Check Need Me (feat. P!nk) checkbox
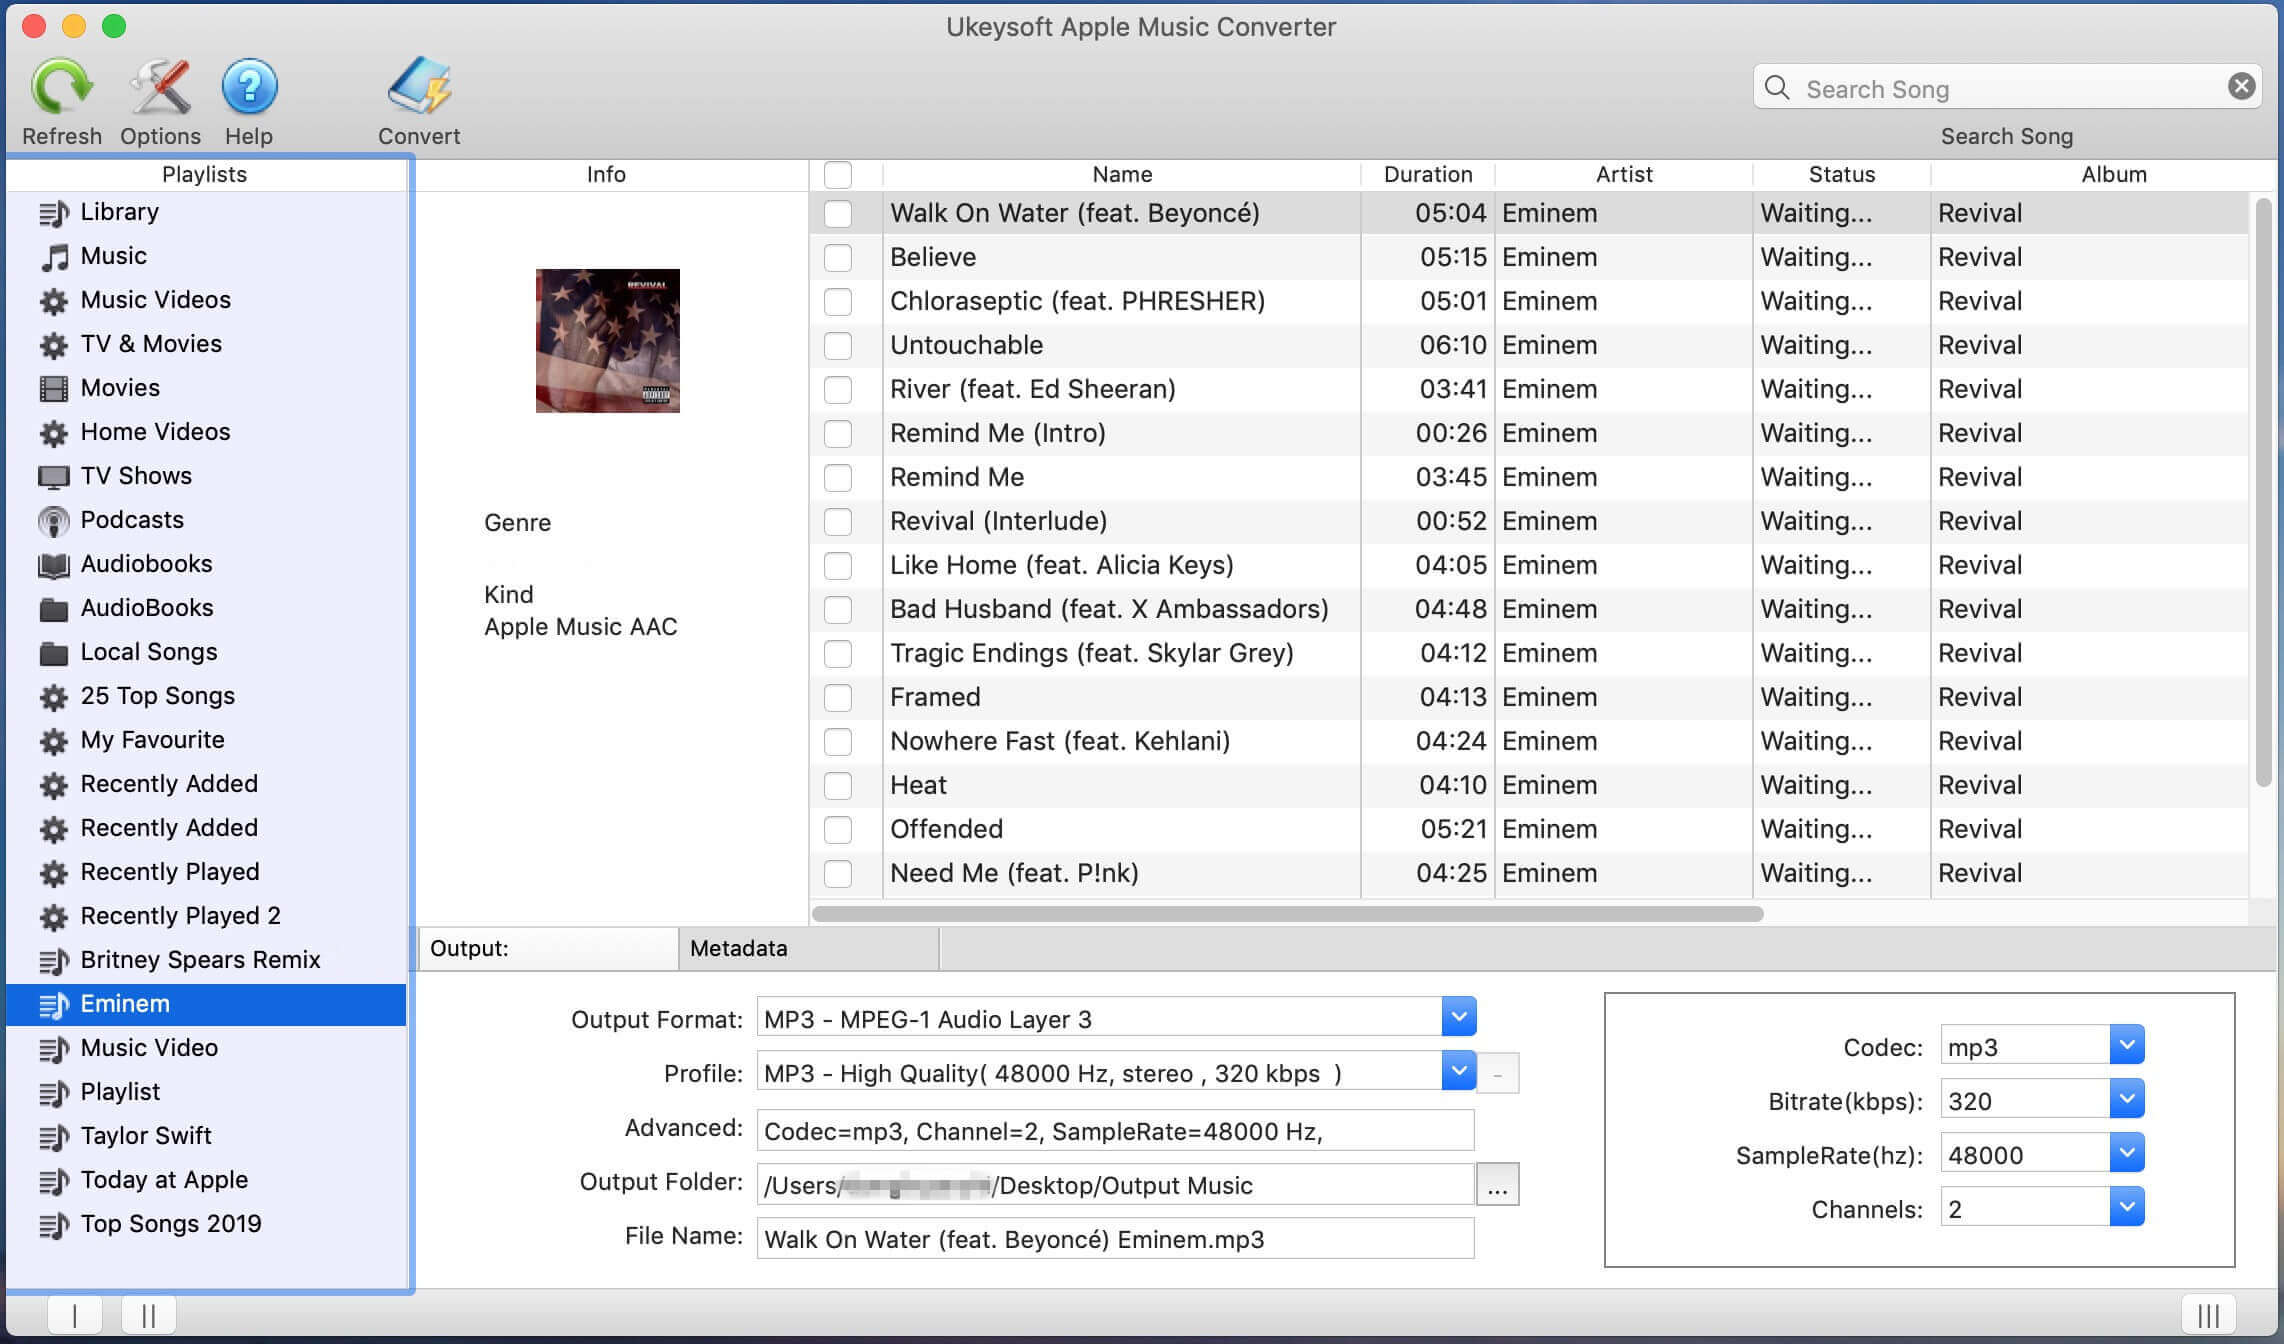This screenshot has height=1344, width=2284. pyautogui.click(x=838, y=873)
